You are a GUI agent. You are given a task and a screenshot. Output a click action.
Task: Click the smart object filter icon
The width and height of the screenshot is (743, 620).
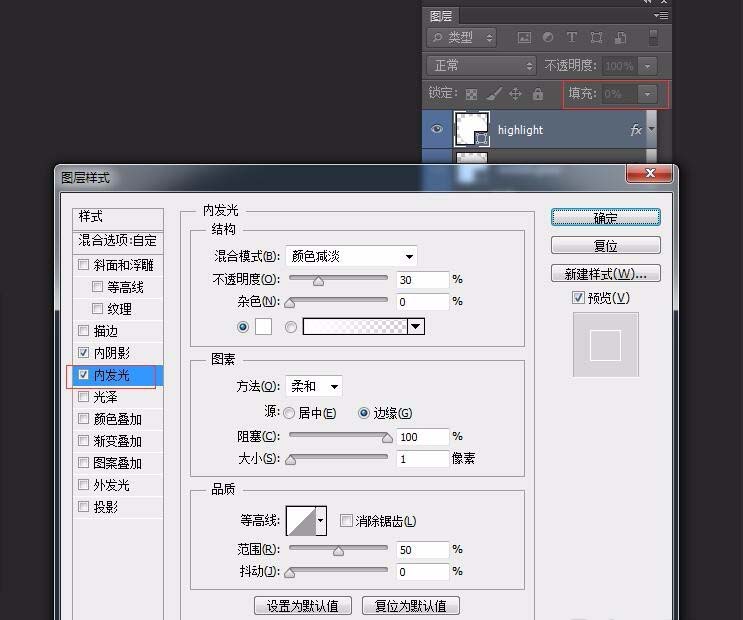point(620,38)
